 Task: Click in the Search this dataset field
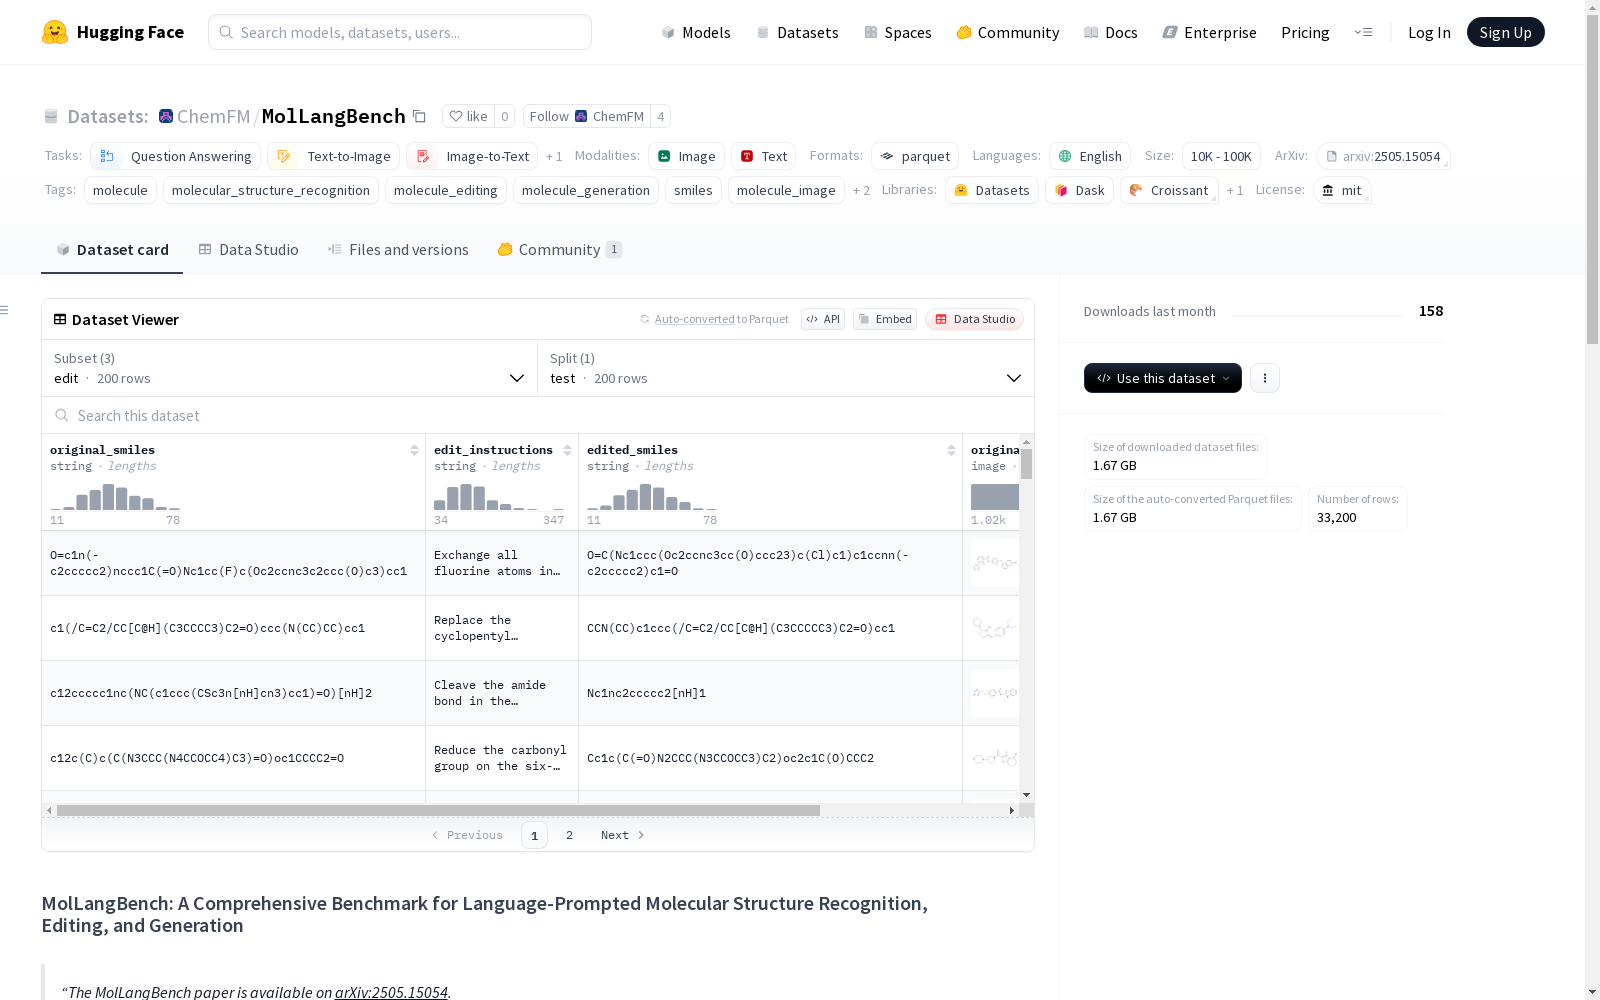pyautogui.click(x=538, y=415)
